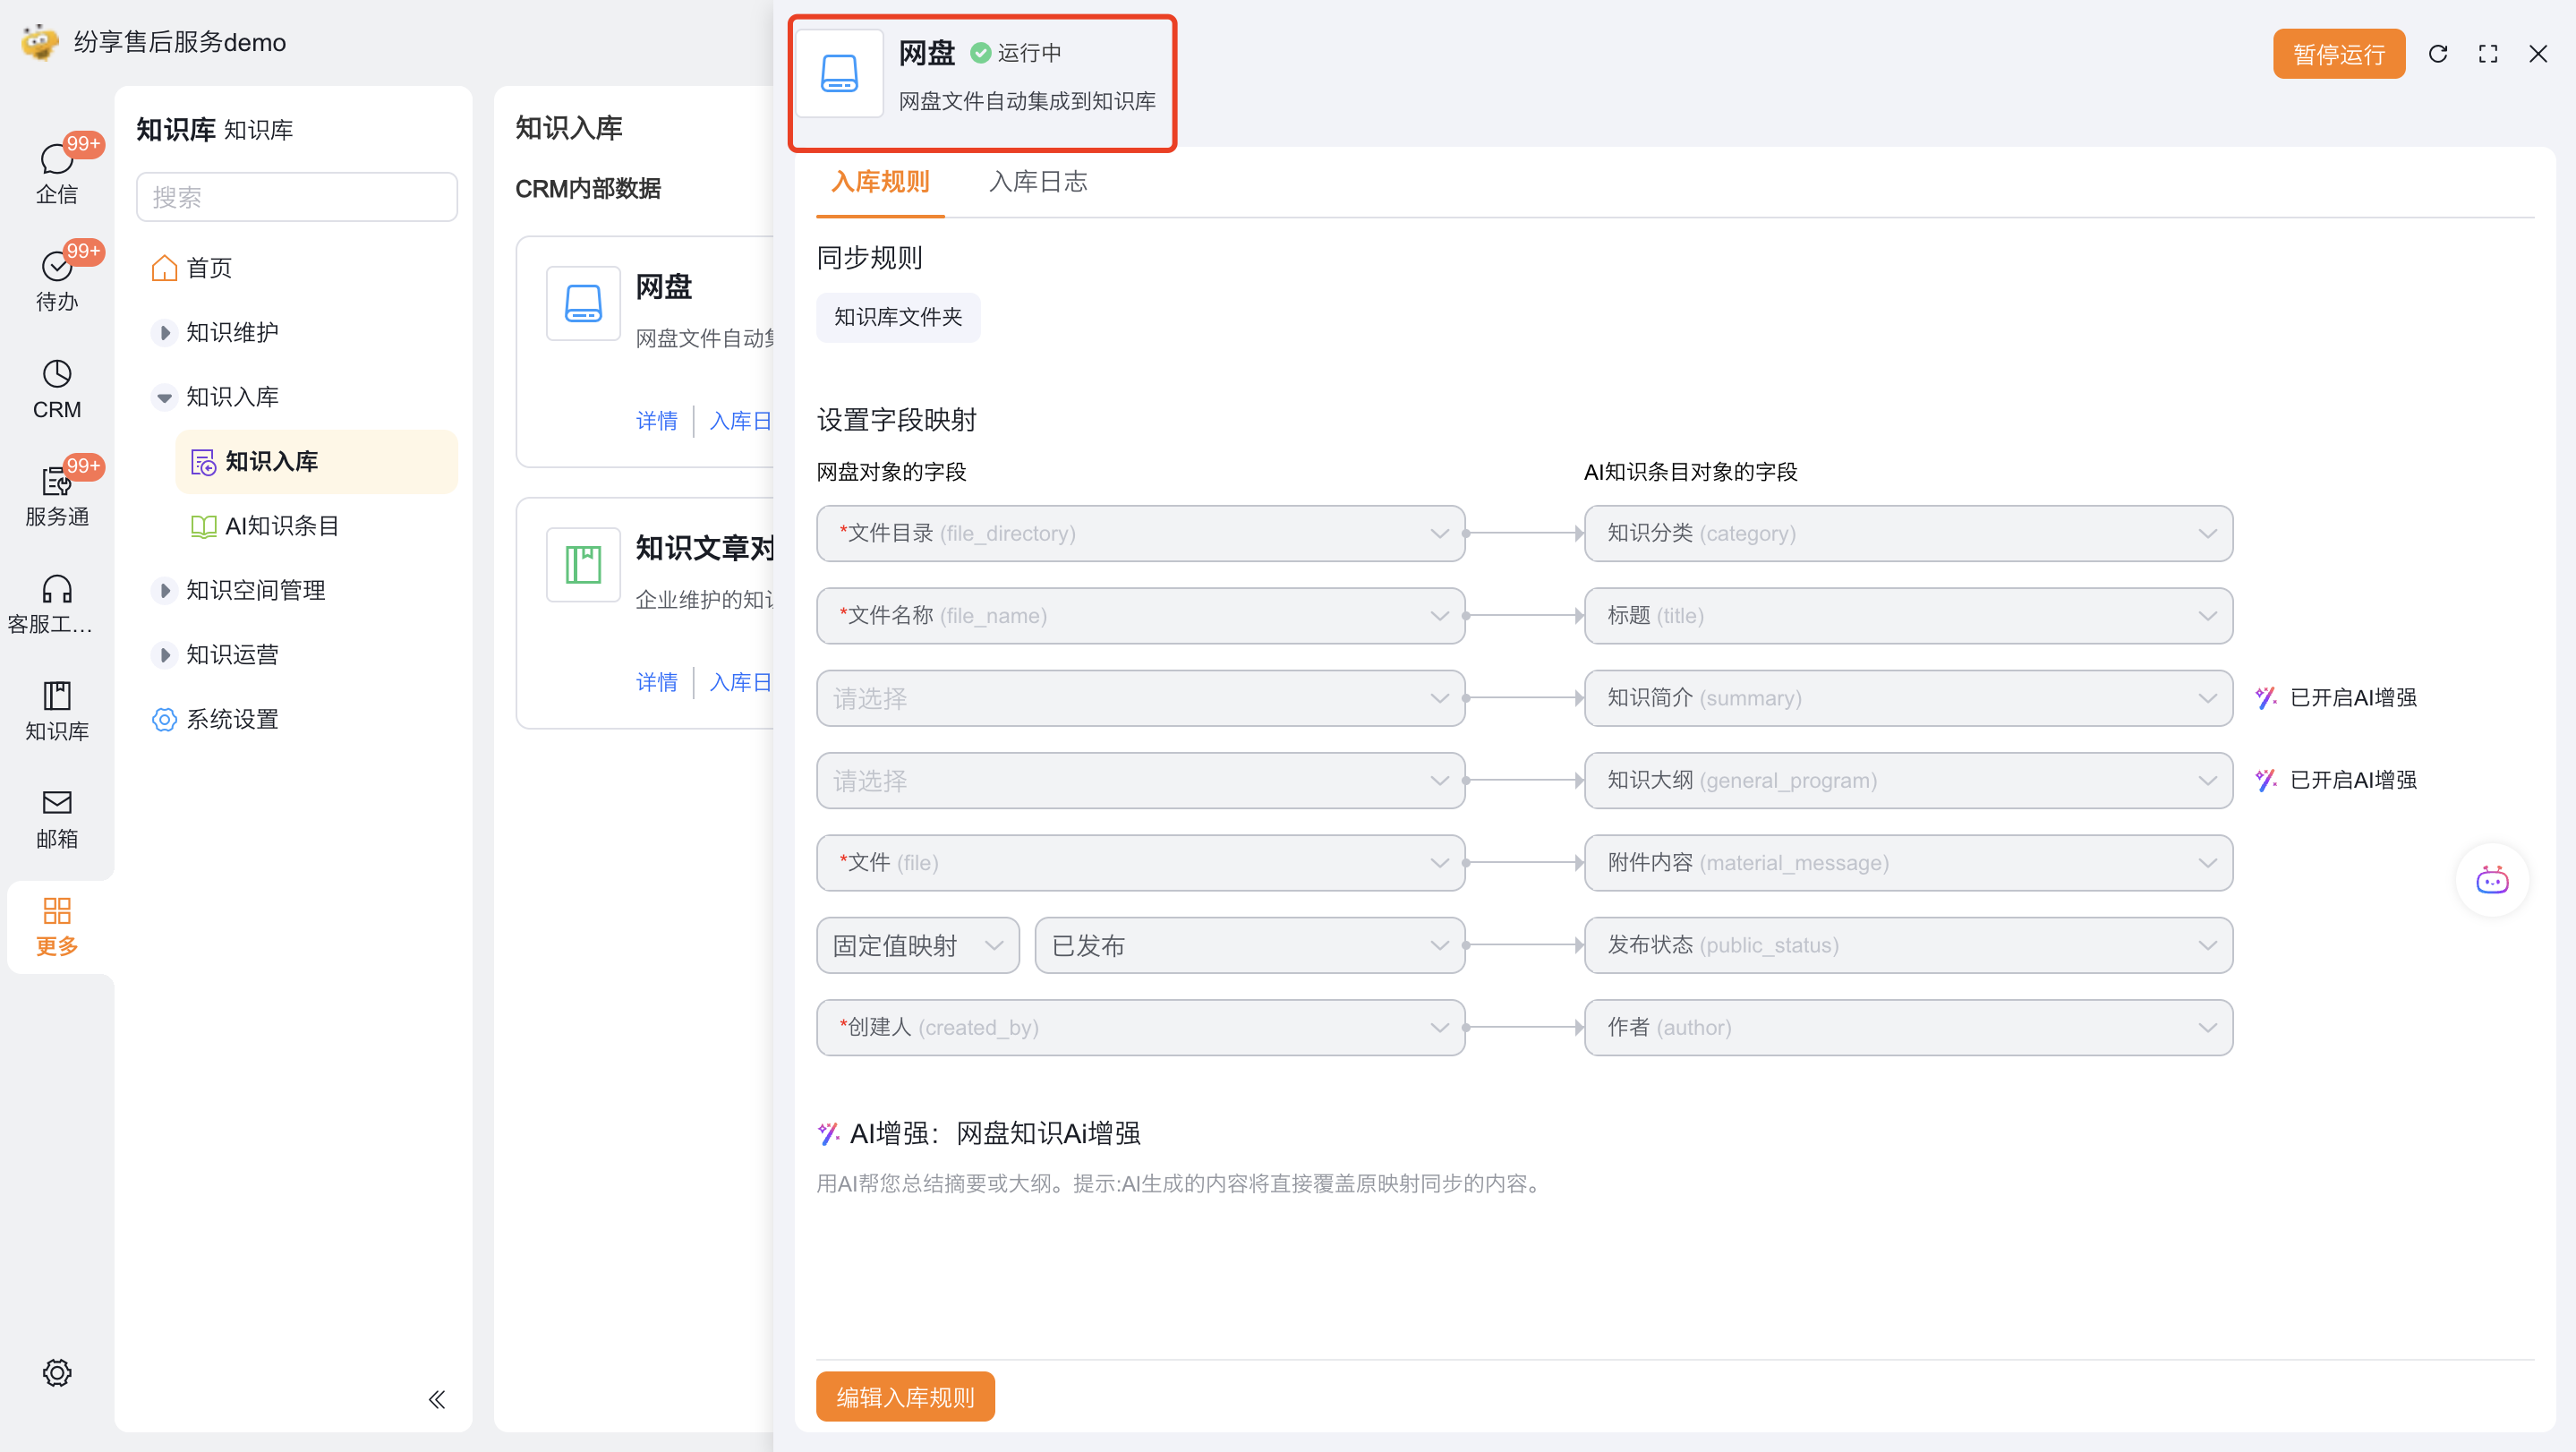Image resolution: width=2576 pixels, height=1452 pixels.
Task: Select AI知识条目 in the sidebar
Action: pyautogui.click(x=282, y=526)
